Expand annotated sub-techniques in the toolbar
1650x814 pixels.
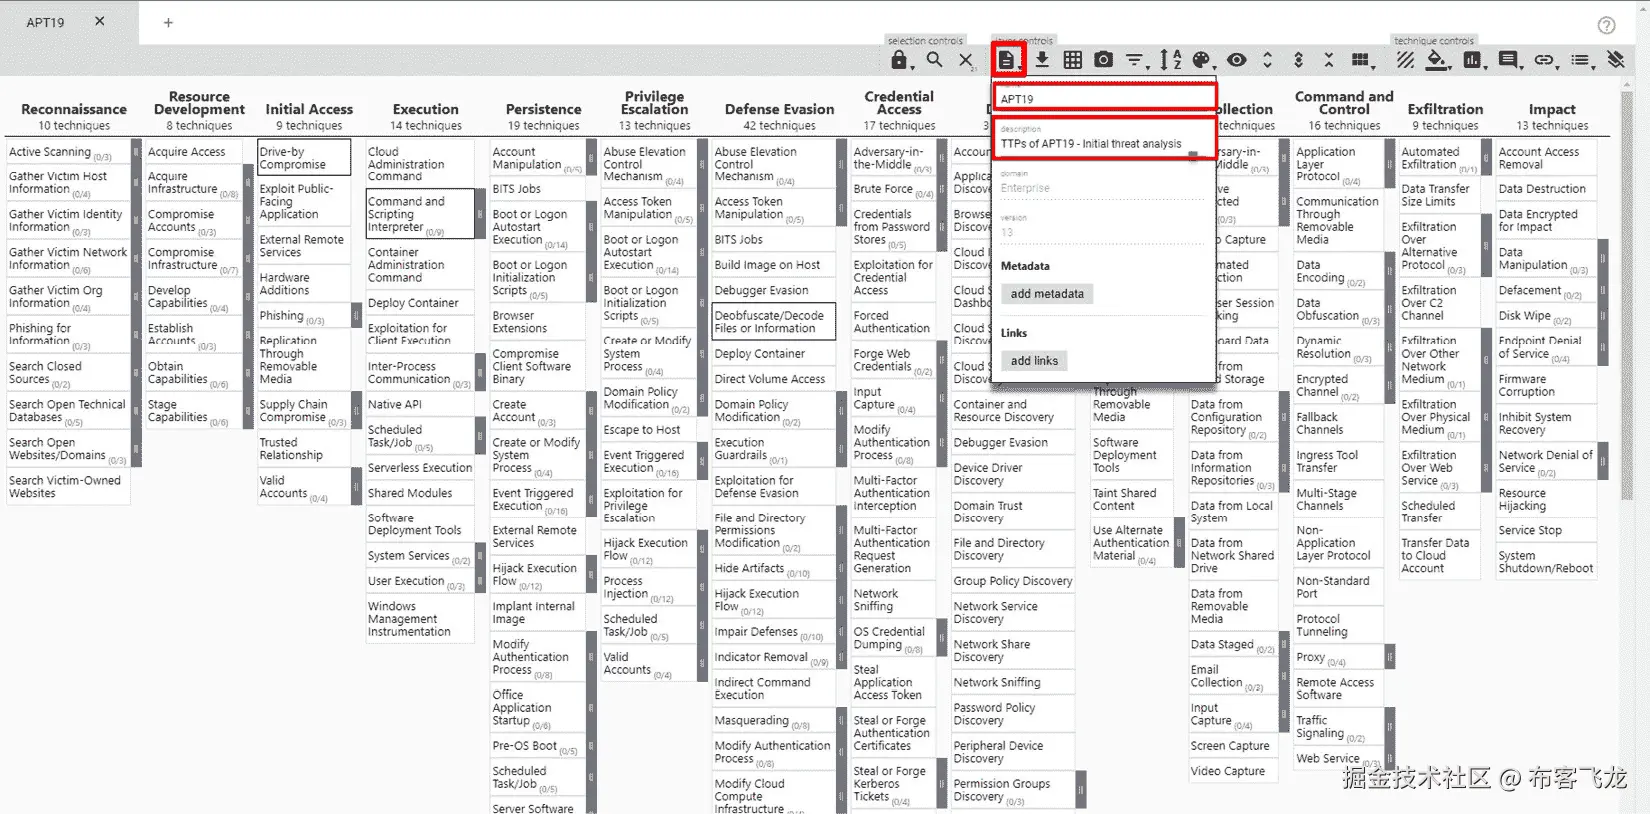1298,60
